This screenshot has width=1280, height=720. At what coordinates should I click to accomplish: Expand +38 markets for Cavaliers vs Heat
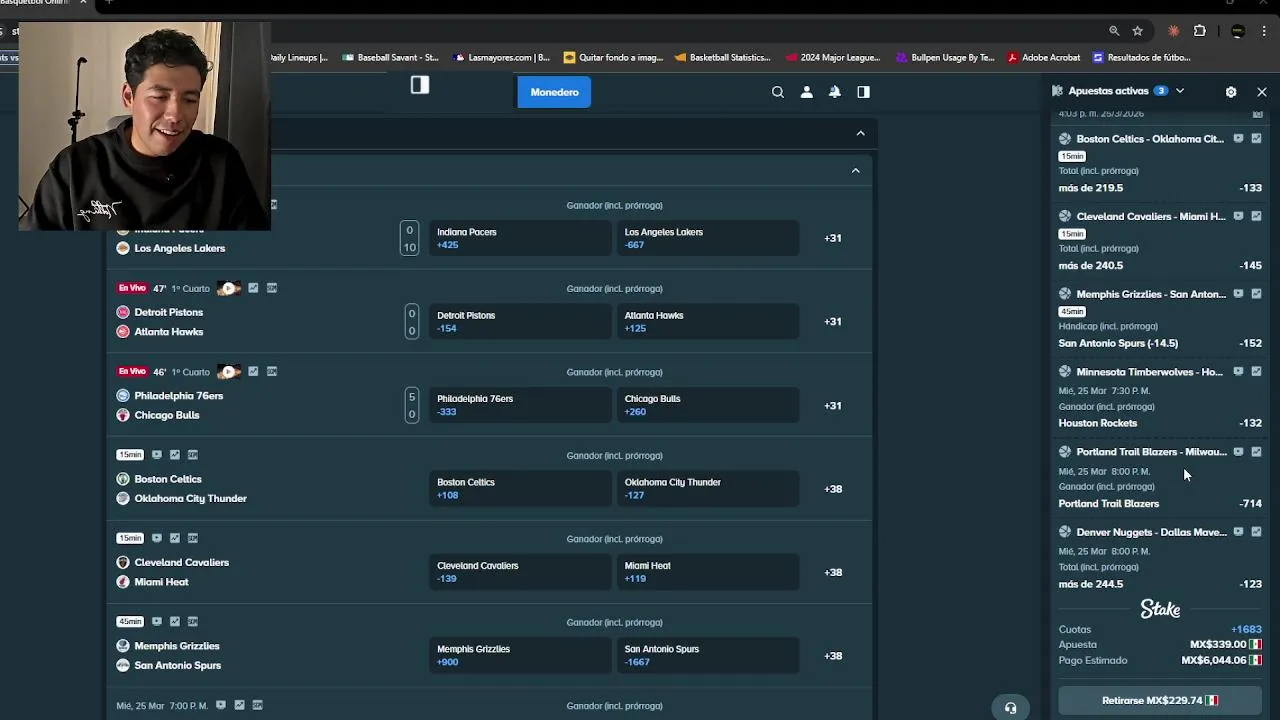click(x=833, y=573)
